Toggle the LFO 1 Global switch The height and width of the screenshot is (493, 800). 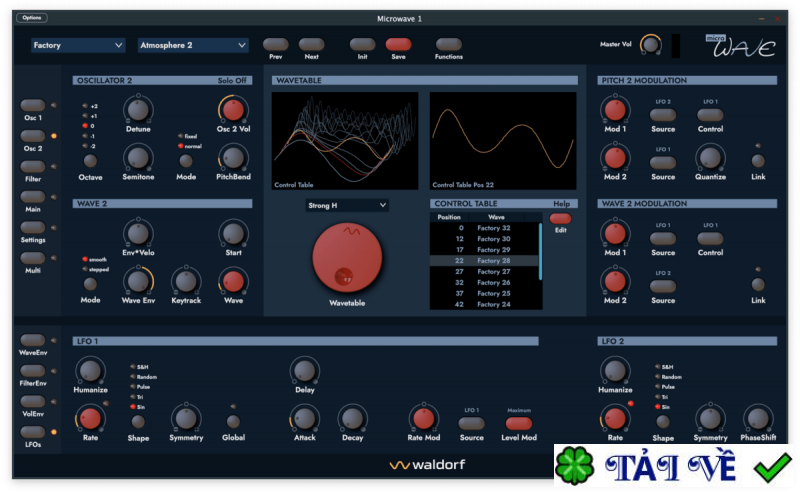click(x=233, y=422)
